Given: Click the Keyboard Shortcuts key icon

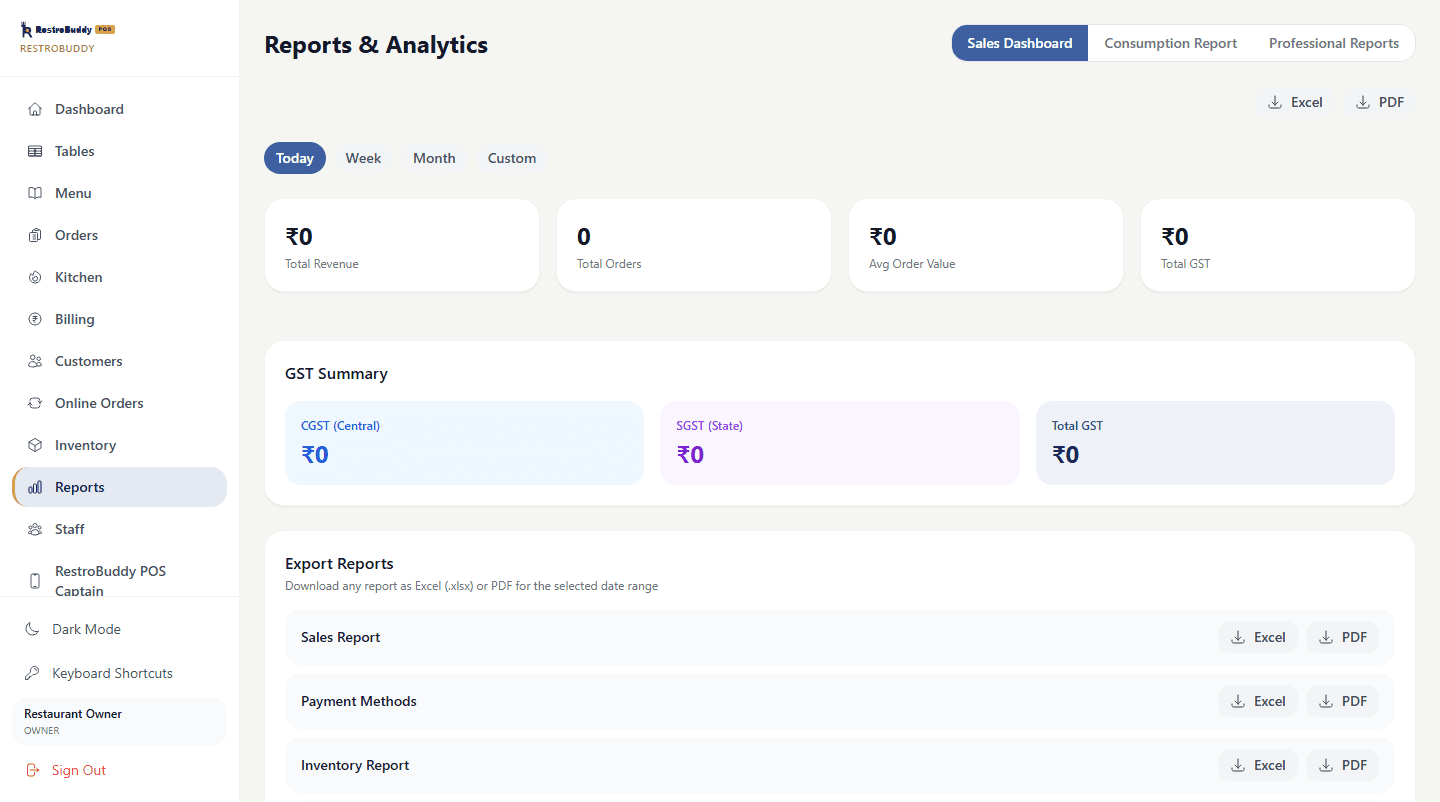Looking at the screenshot, I should (32, 673).
